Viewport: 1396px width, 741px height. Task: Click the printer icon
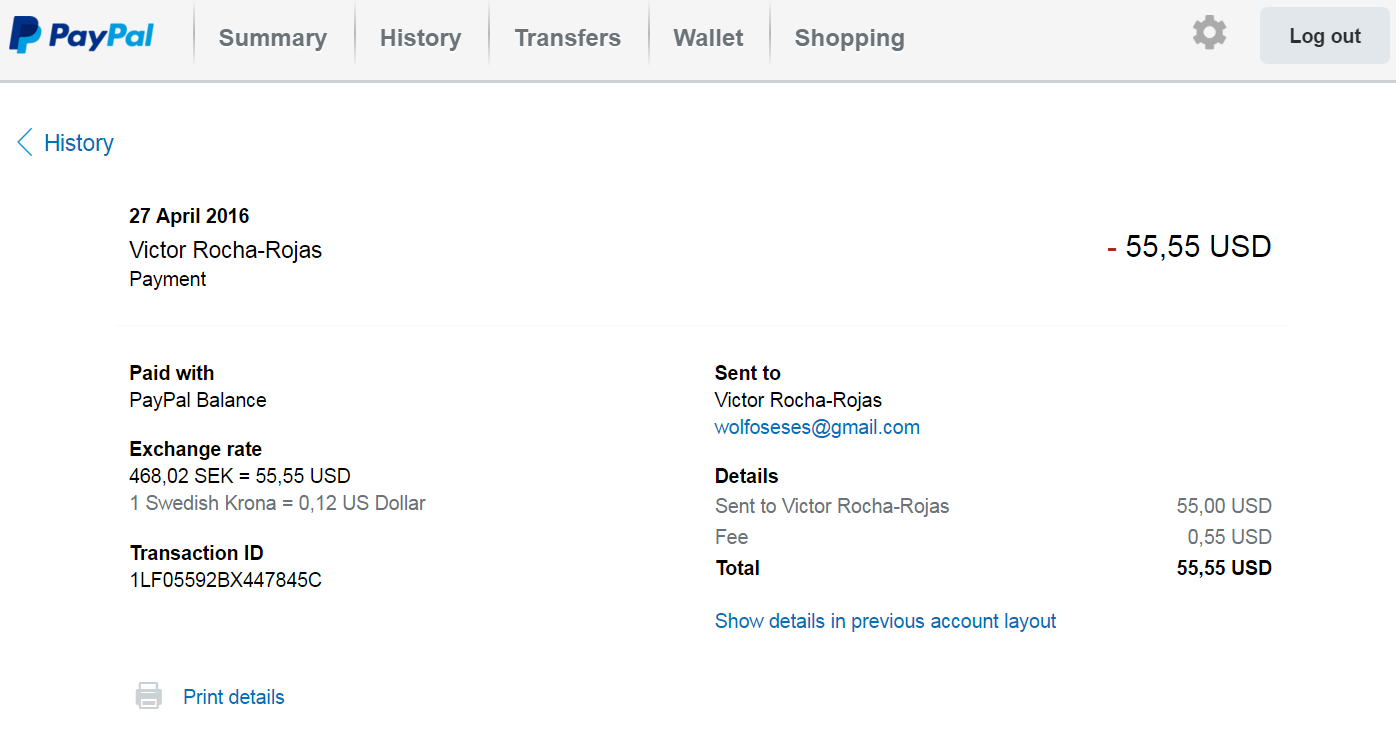pyautogui.click(x=149, y=696)
